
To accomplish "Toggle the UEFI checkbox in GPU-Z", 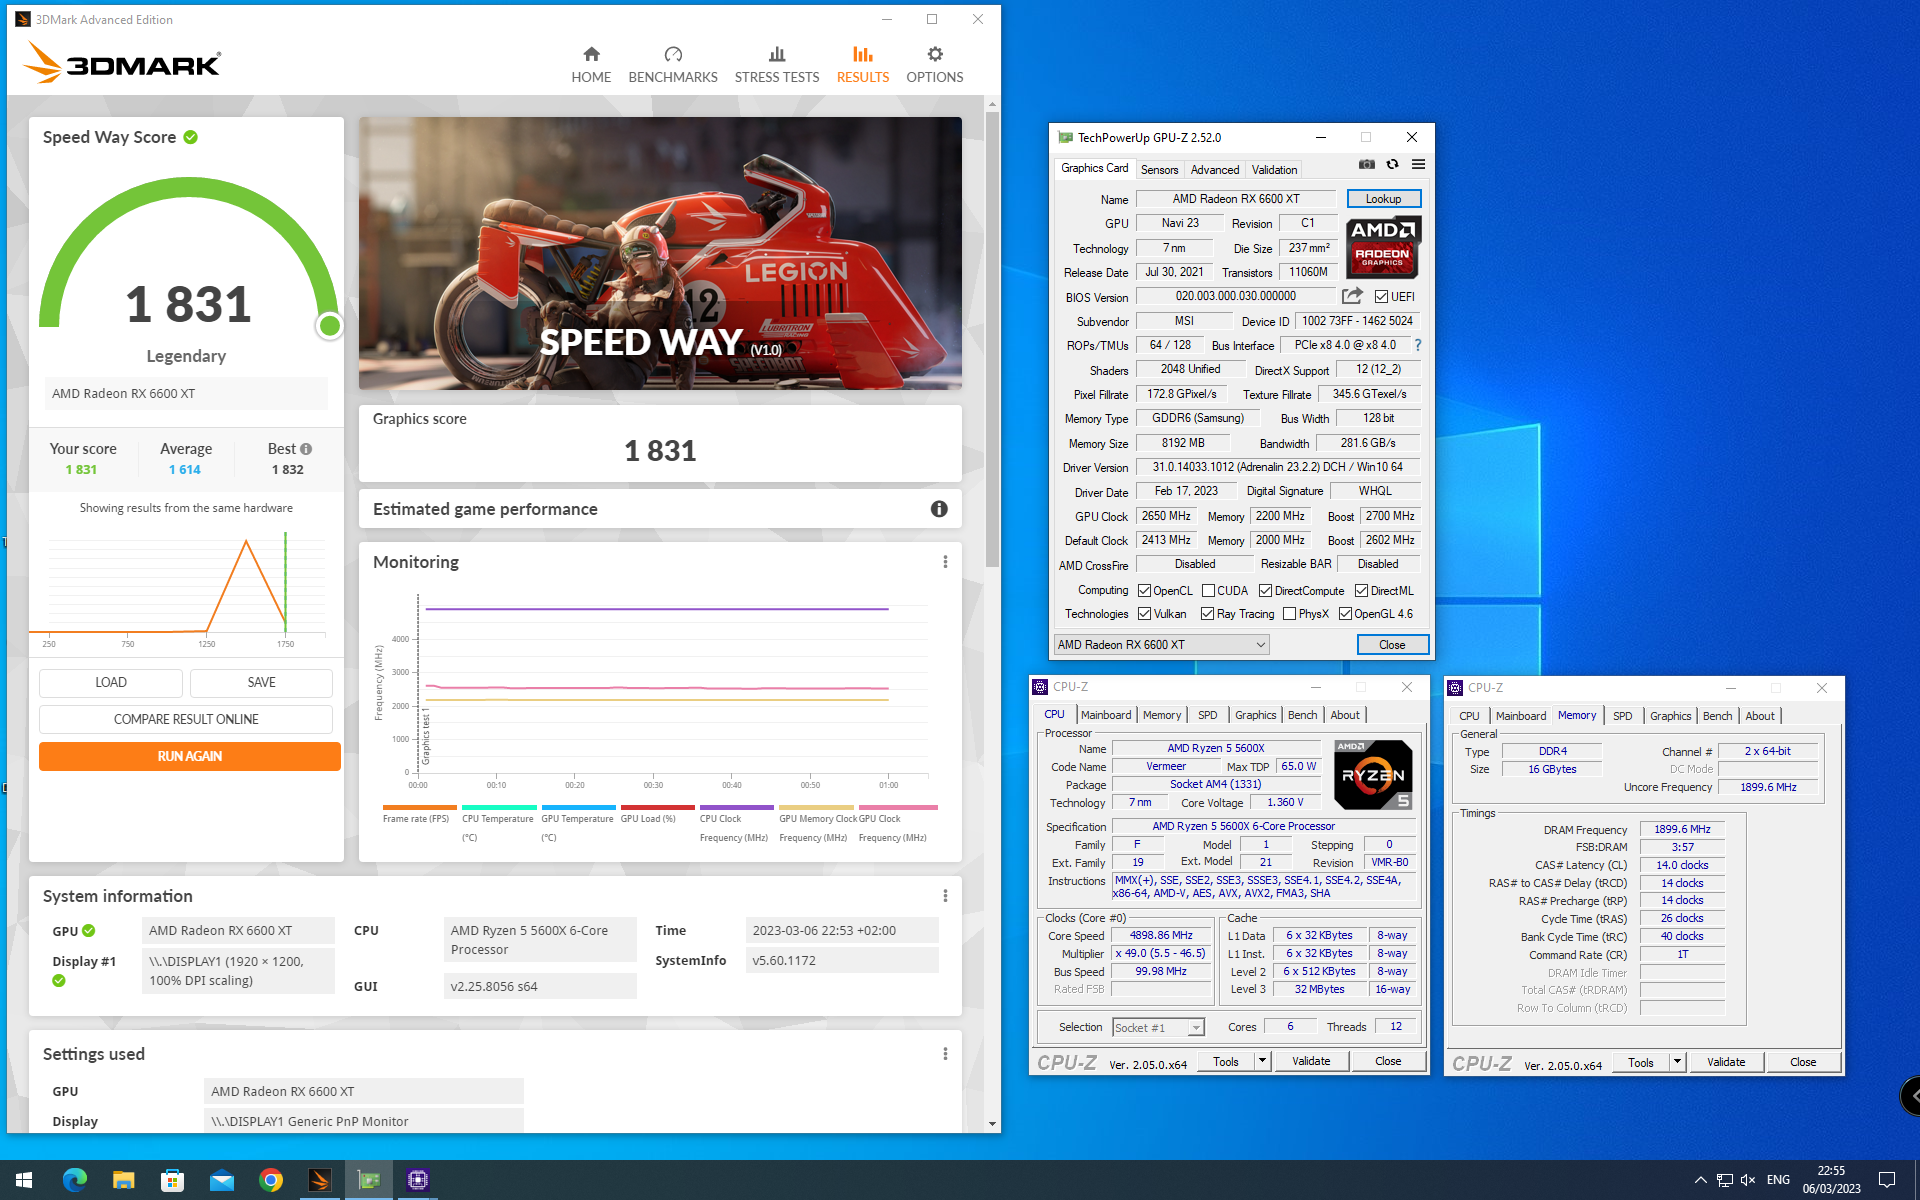I will (1381, 297).
